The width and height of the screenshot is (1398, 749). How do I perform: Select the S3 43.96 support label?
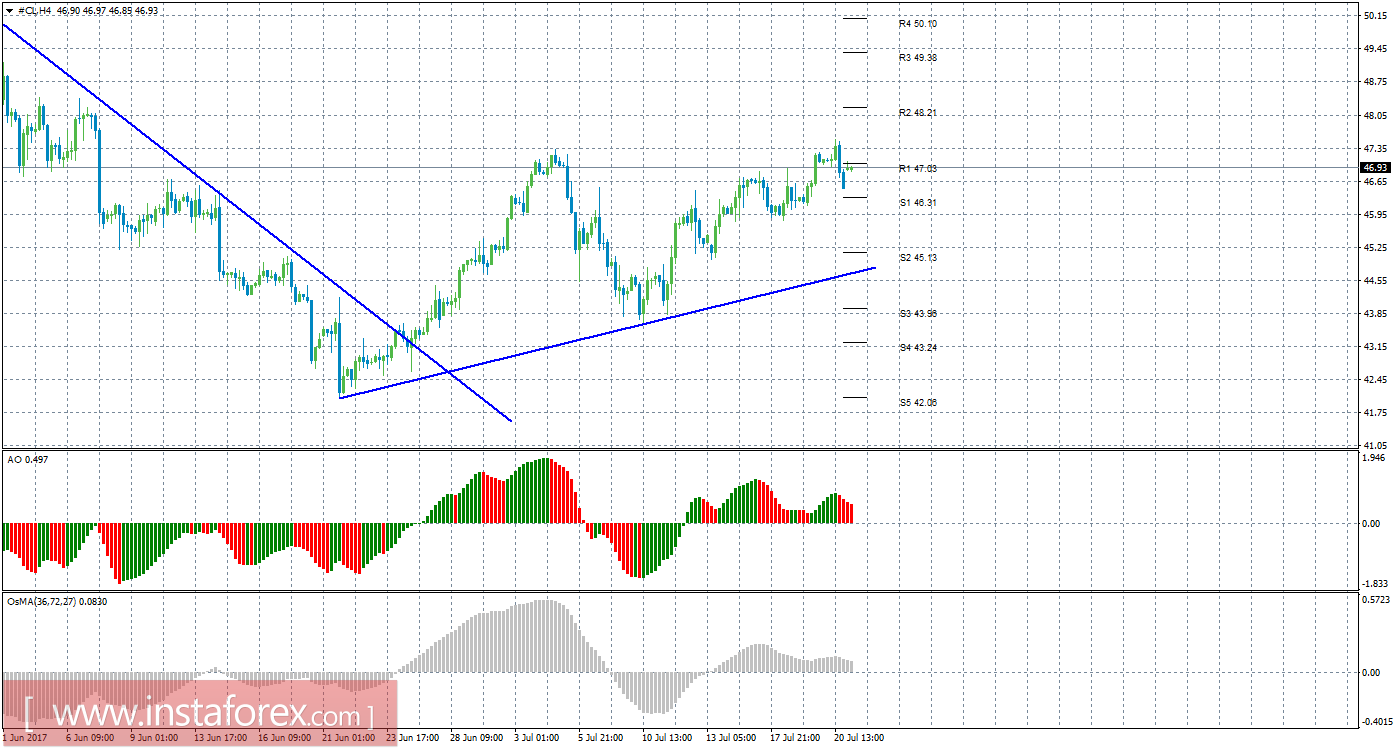917,314
